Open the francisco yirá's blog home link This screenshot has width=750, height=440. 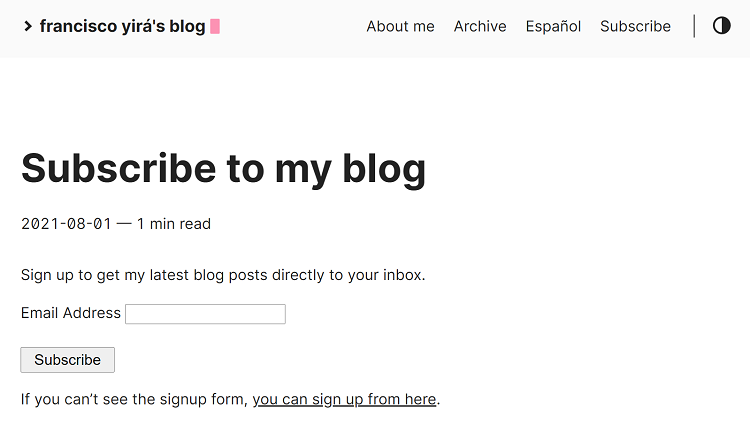pos(122,27)
